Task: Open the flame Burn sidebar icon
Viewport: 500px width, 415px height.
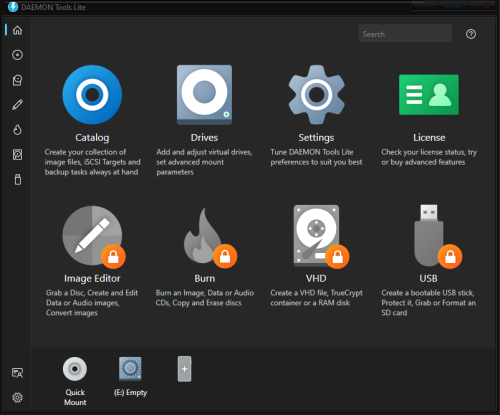Action: (x=17, y=130)
